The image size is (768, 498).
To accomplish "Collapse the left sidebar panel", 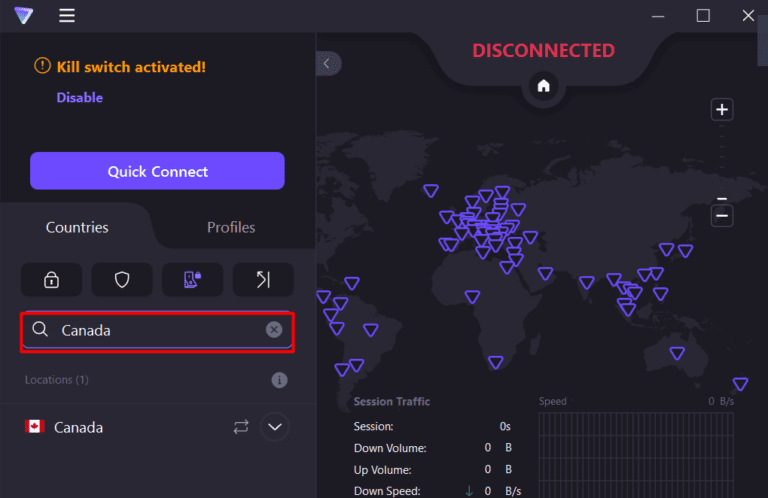I will coord(328,63).
